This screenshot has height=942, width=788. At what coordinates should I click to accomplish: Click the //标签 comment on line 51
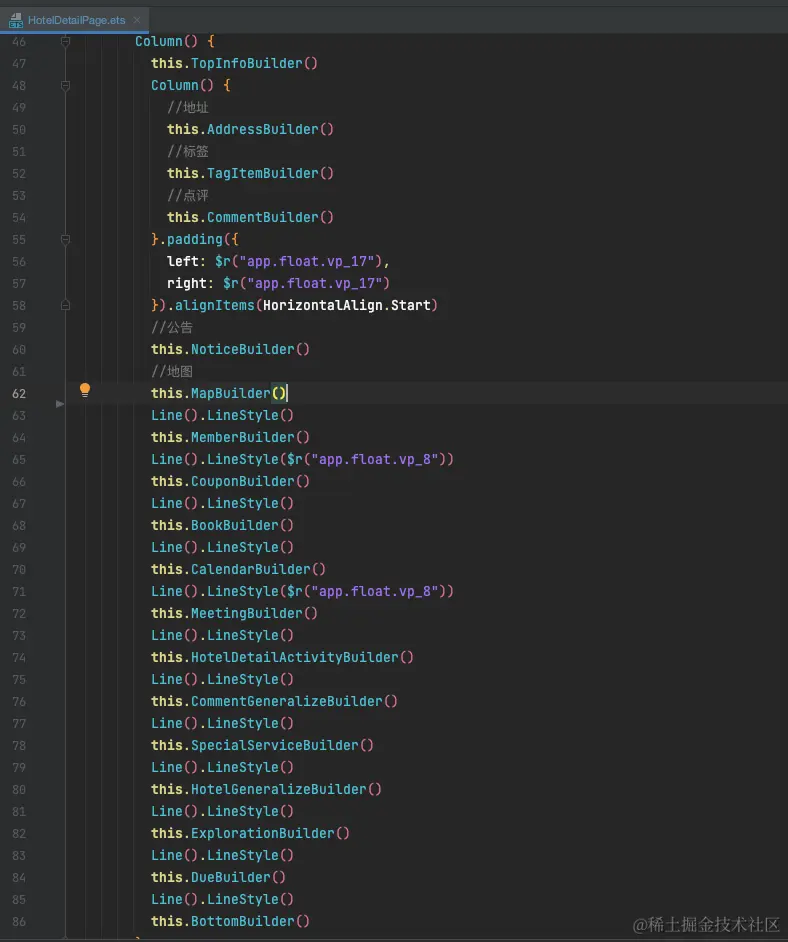click(188, 151)
